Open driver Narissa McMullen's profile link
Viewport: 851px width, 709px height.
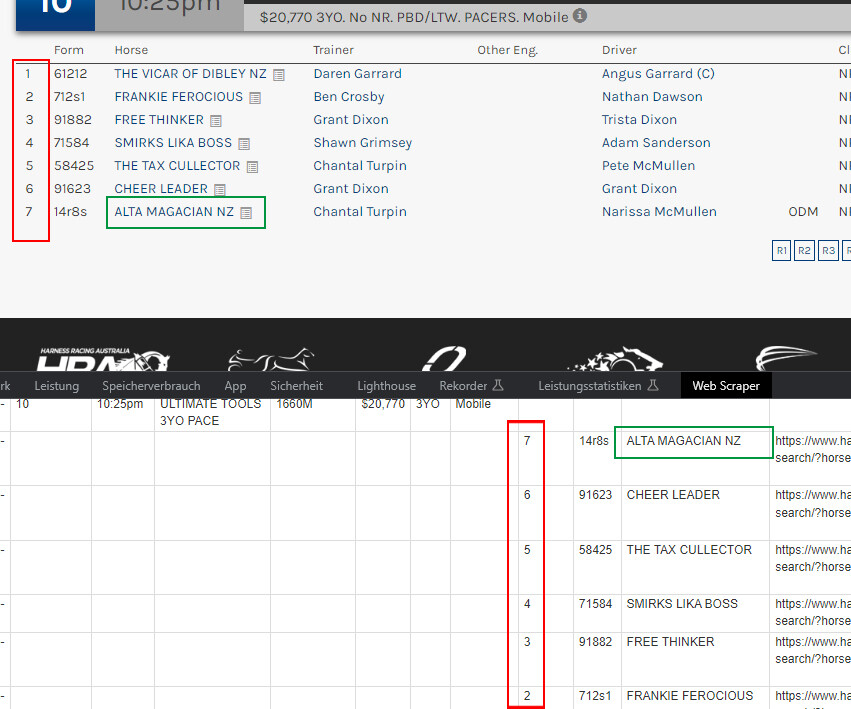[659, 212]
